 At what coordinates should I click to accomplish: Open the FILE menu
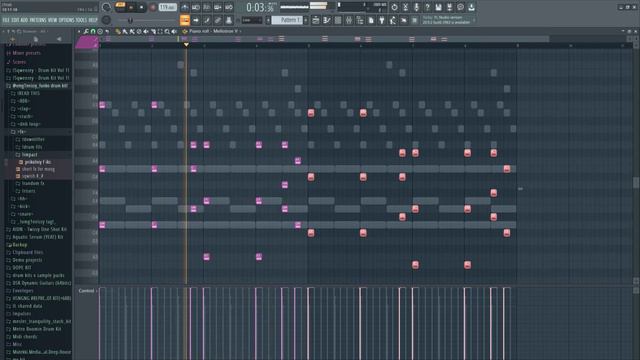pyautogui.click(x=6, y=20)
